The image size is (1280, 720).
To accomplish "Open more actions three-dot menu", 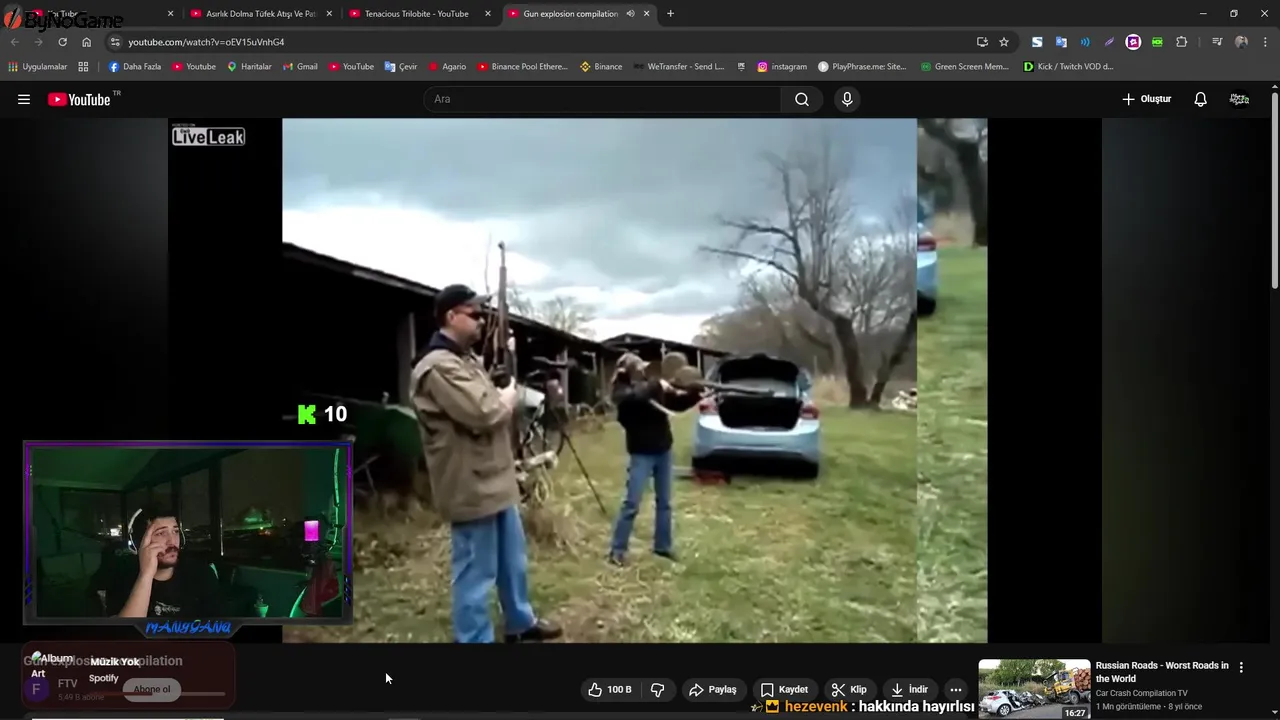I will pos(956,689).
